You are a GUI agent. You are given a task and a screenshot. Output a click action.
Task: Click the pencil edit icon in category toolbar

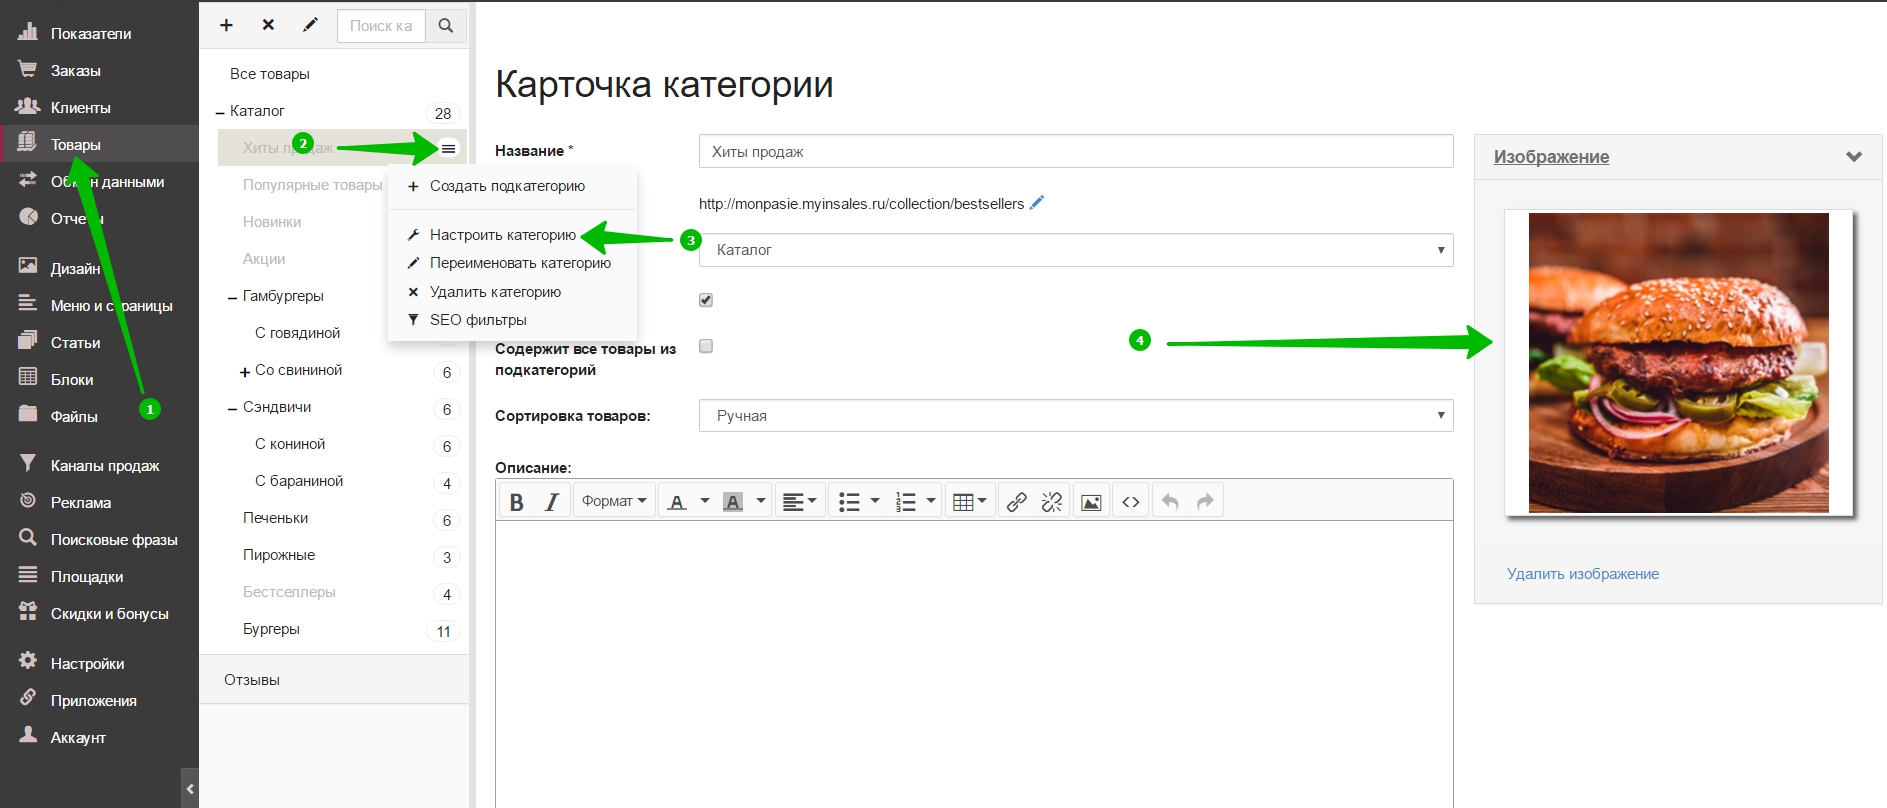(311, 25)
